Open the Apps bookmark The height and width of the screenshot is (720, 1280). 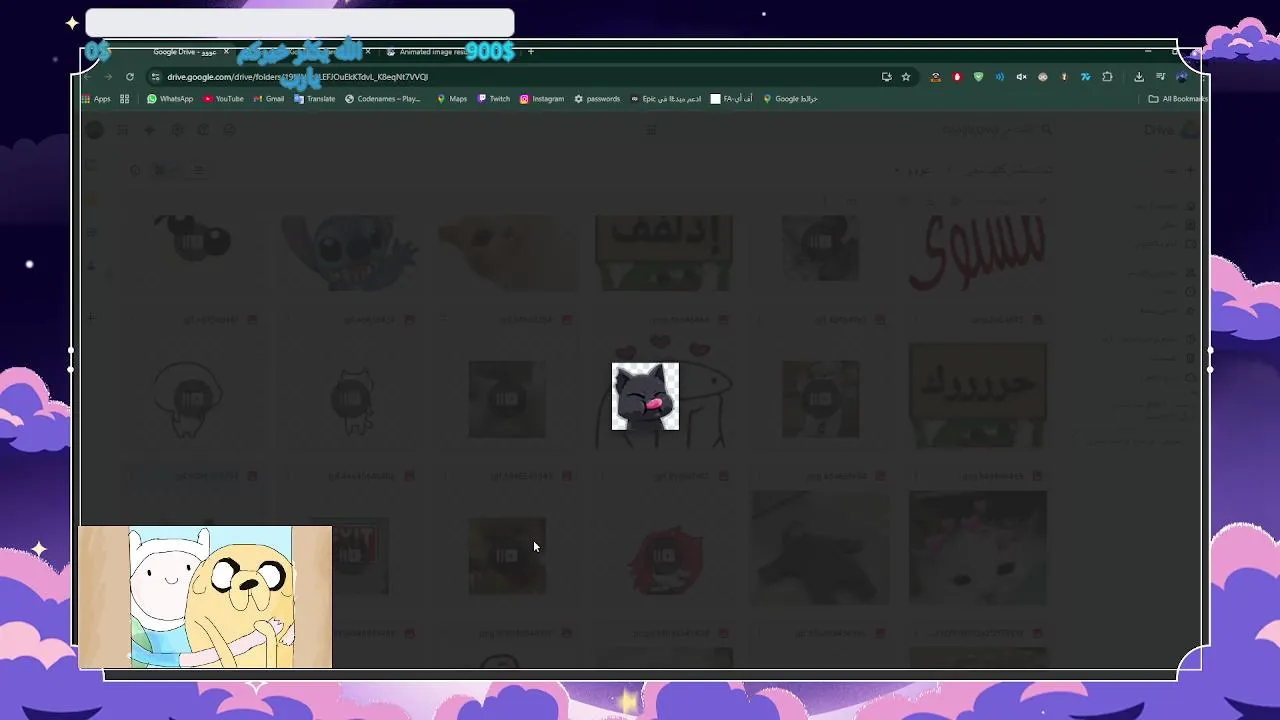pos(96,99)
